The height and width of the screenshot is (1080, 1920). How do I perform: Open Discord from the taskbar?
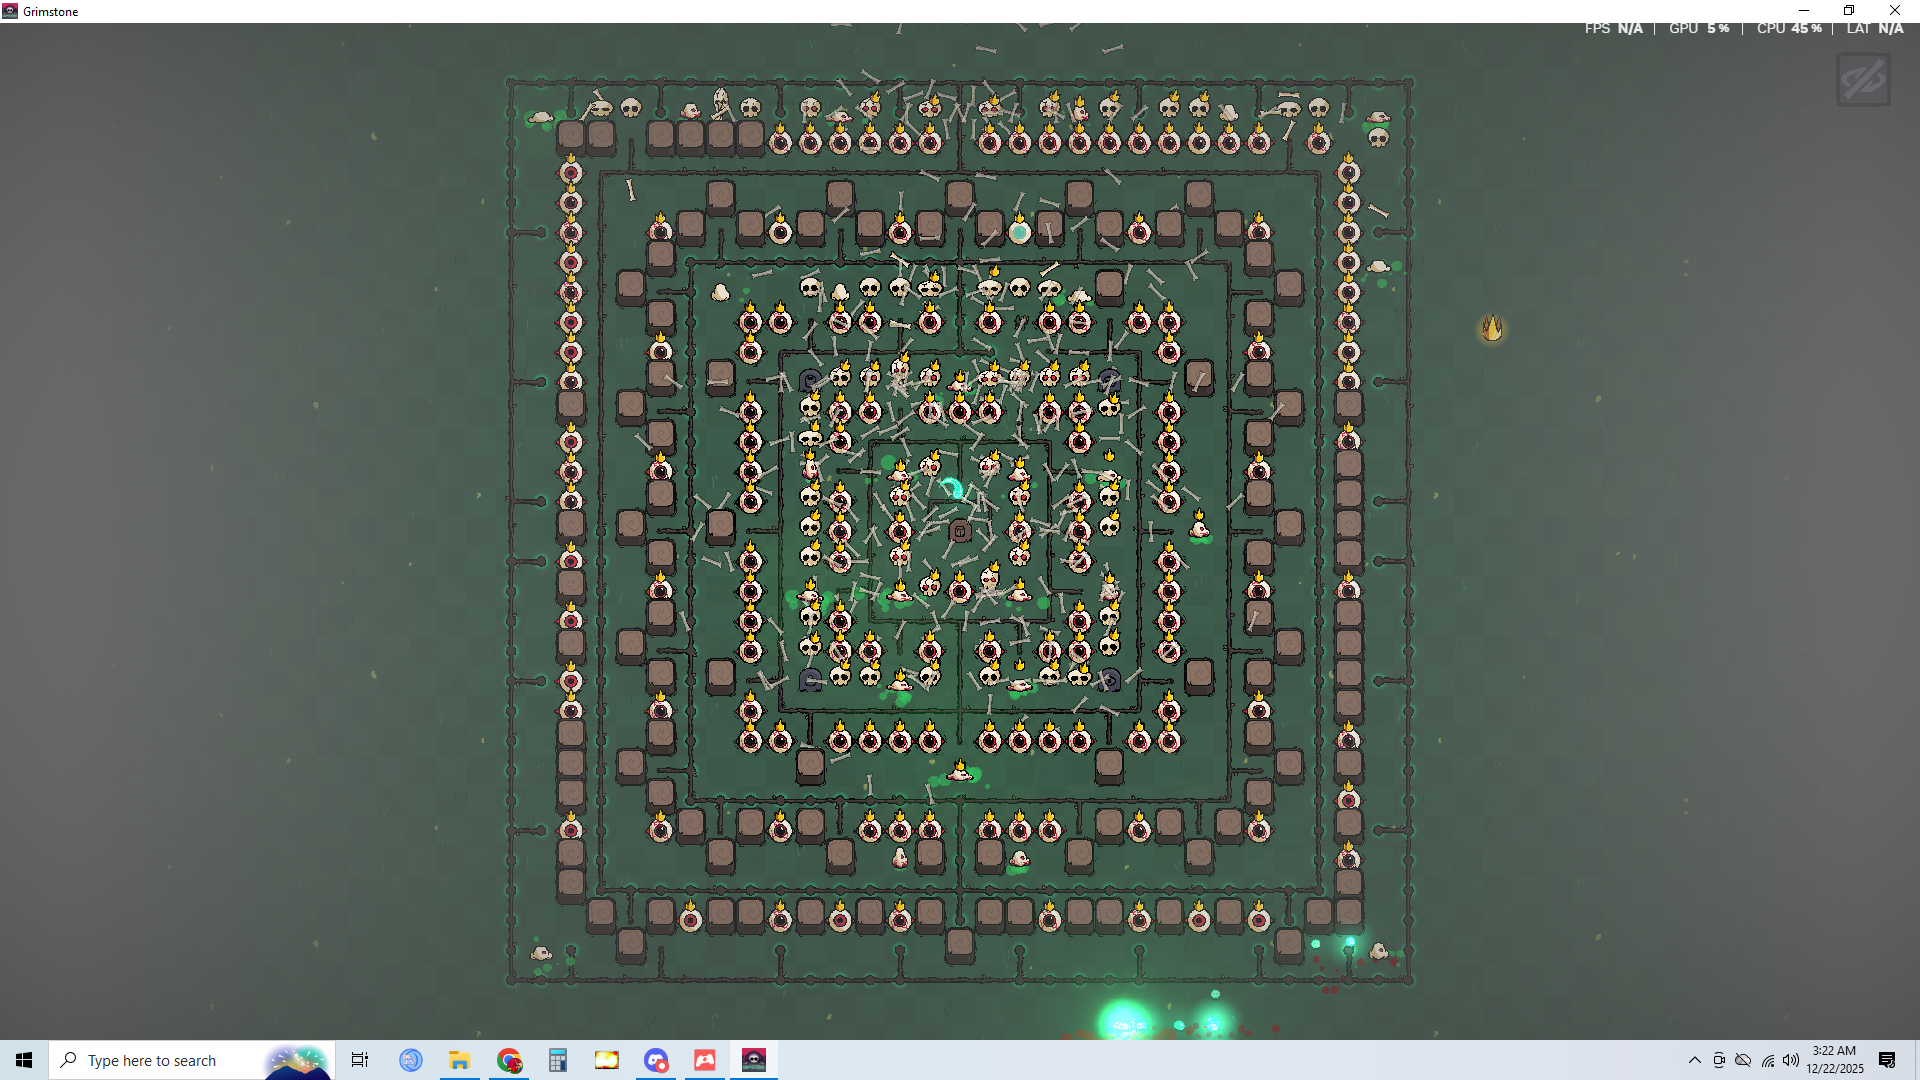656,1060
